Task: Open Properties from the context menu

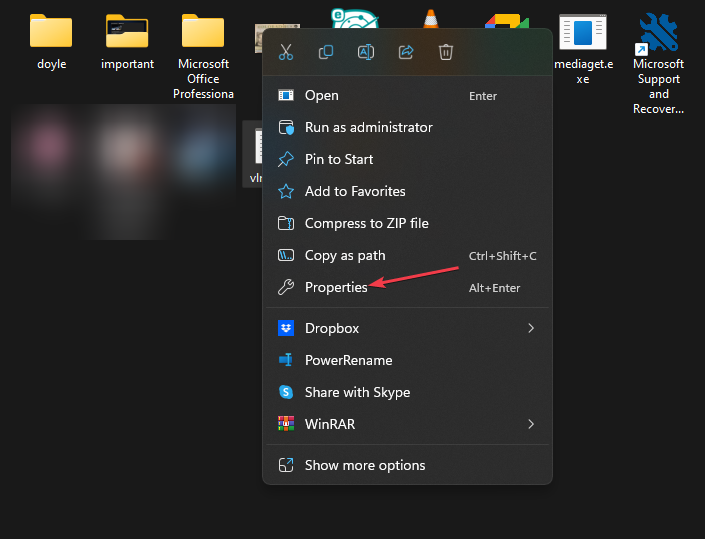Action: [x=407, y=287]
